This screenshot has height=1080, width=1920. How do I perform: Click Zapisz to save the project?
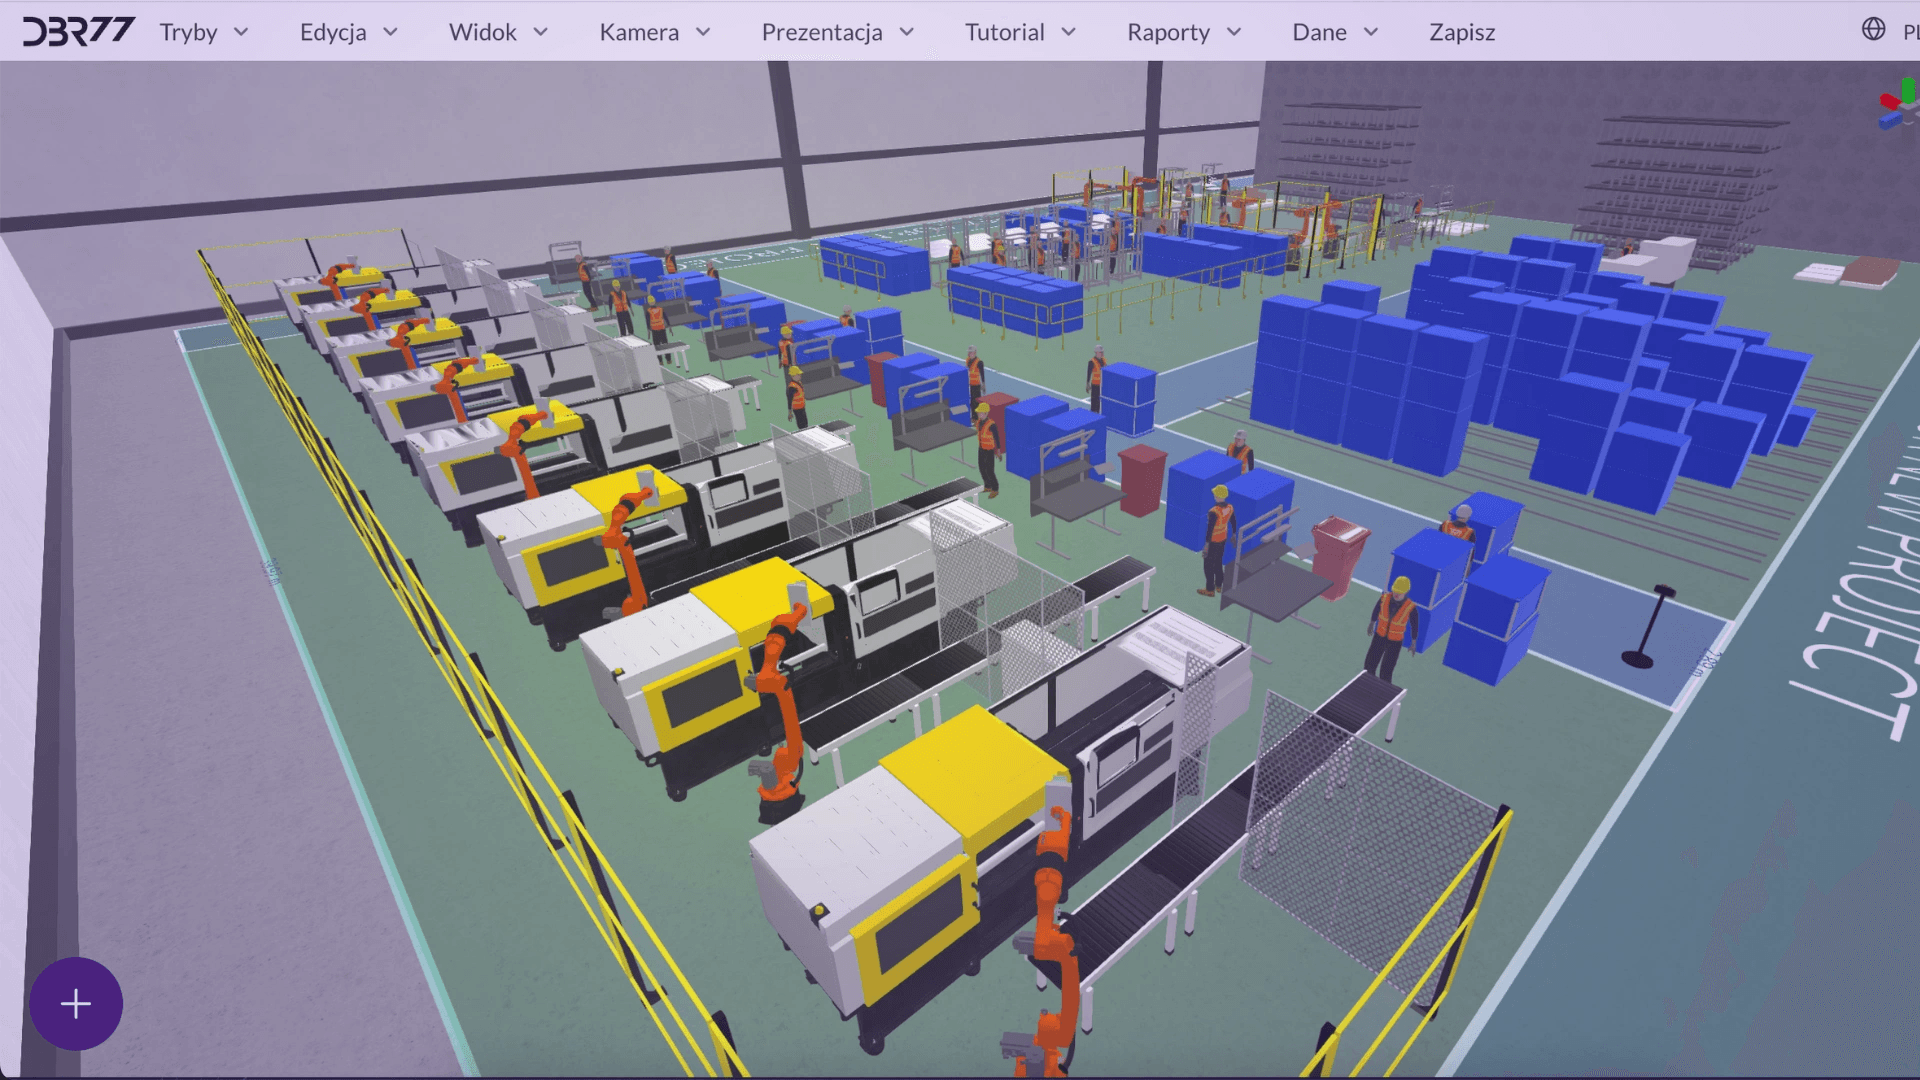[1462, 32]
